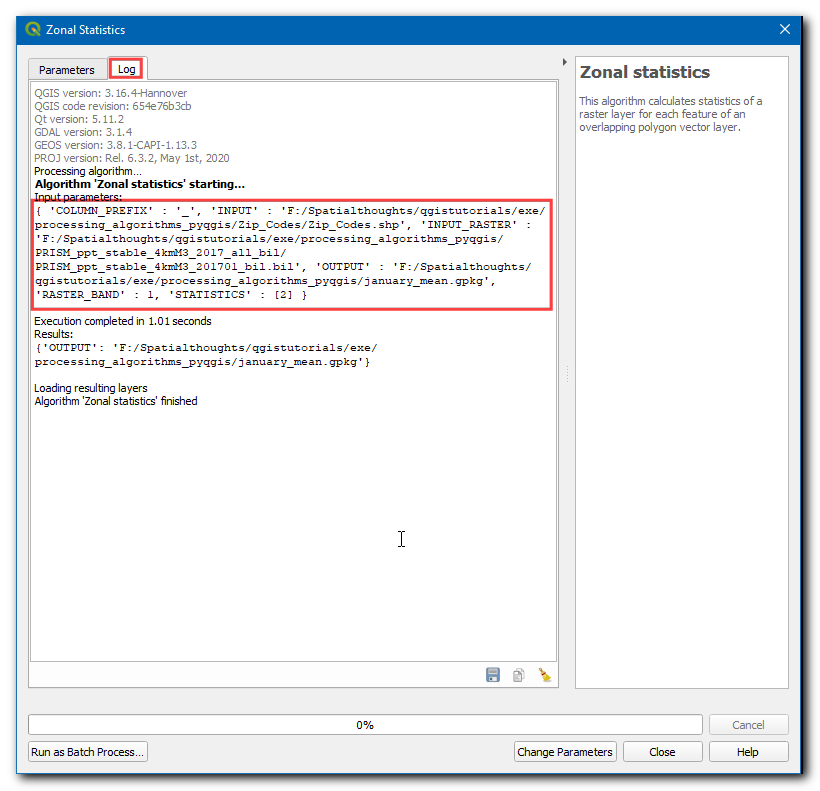Click the 0% progress bar
Viewport: 820px width, 791px height.
(365, 725)
